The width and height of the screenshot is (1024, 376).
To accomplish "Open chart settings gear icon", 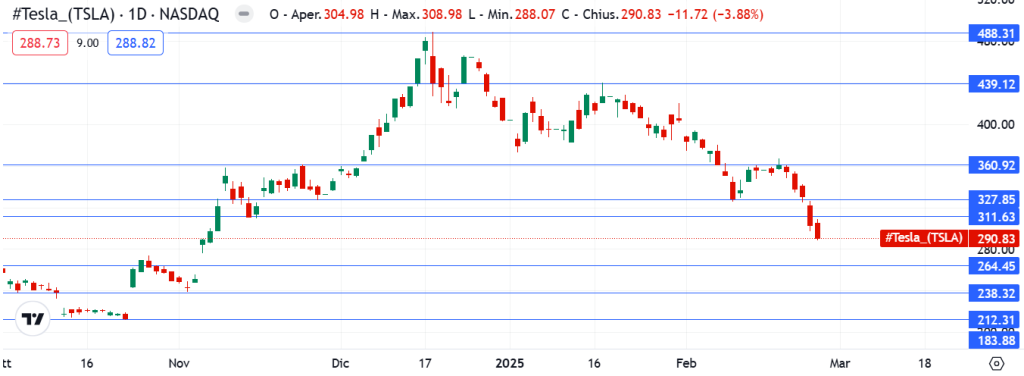I will (996, 364).
